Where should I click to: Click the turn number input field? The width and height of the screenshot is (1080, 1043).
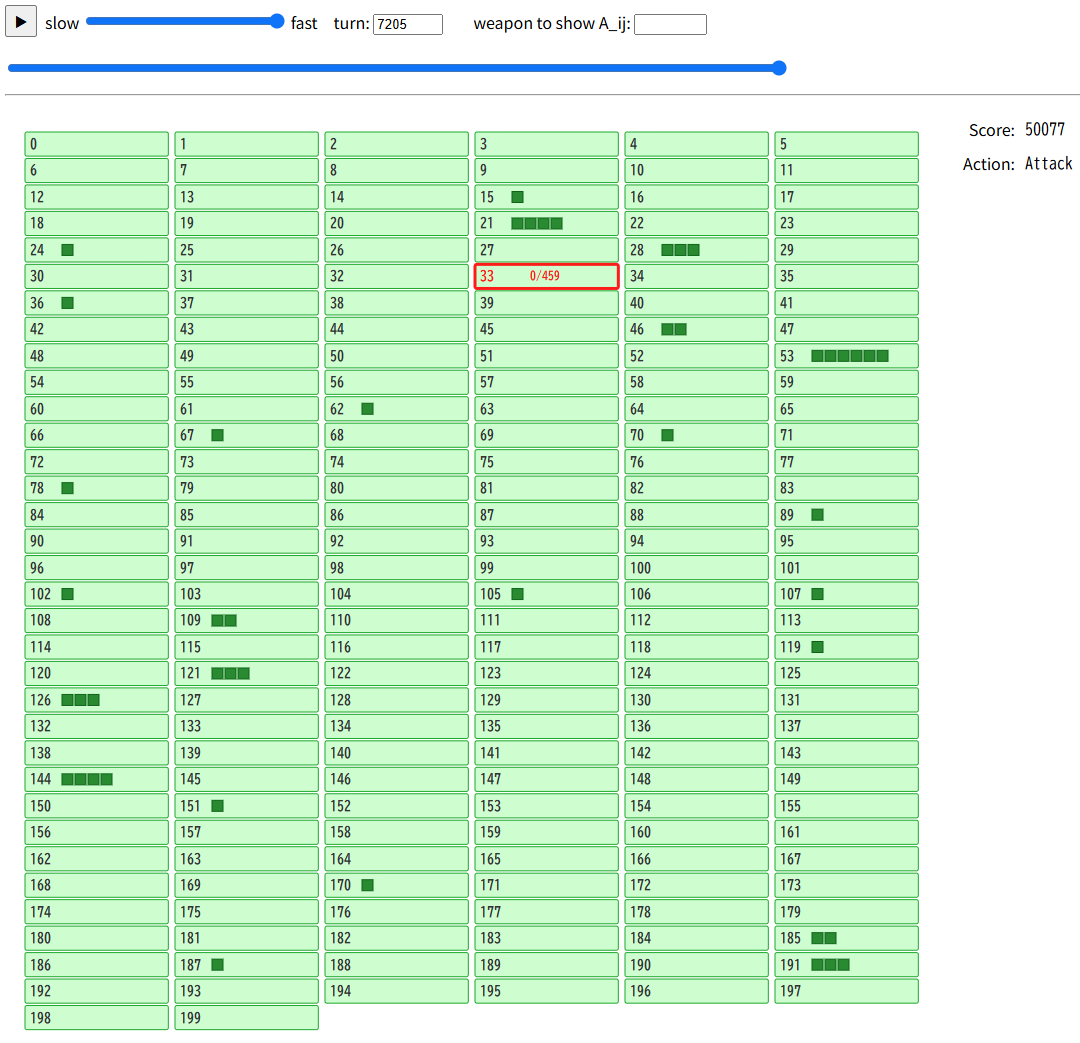408,24
